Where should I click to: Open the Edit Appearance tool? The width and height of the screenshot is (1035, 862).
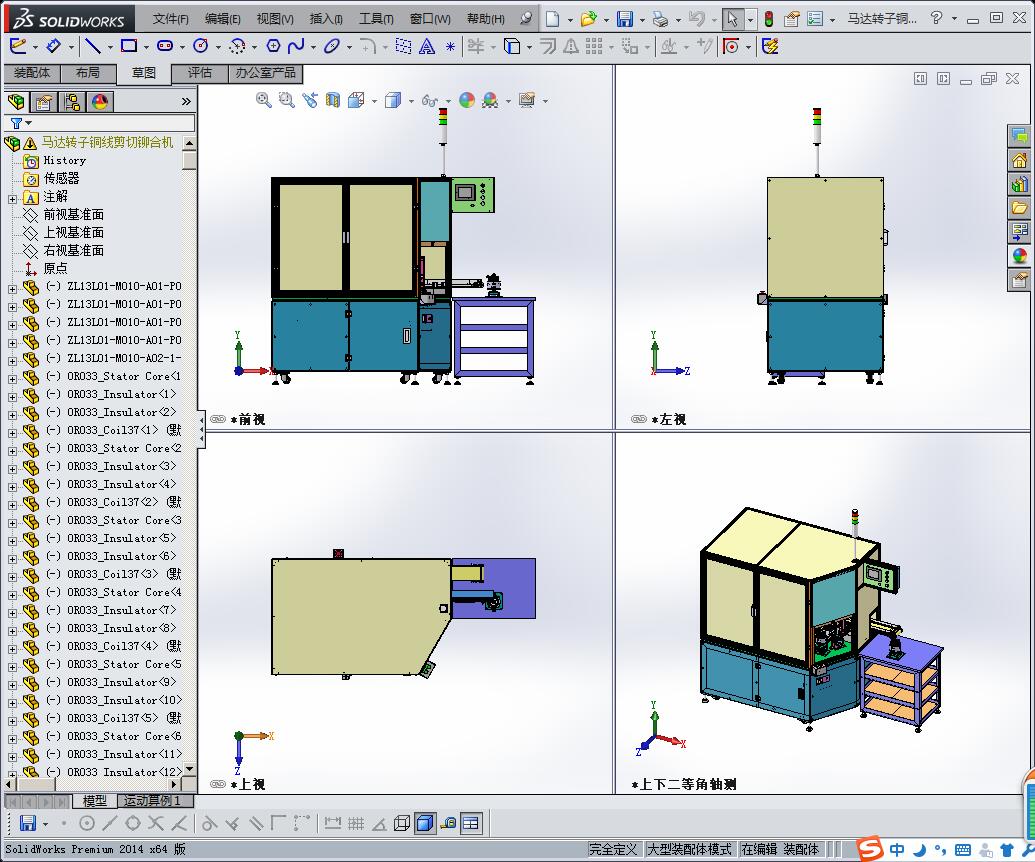pyautogui.click(x=467, y=100)
